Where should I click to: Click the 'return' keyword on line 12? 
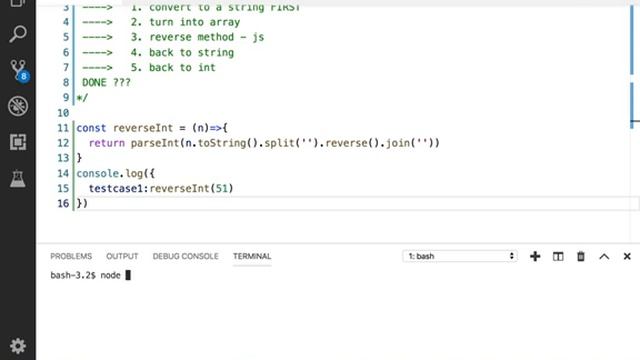point(107,143)
